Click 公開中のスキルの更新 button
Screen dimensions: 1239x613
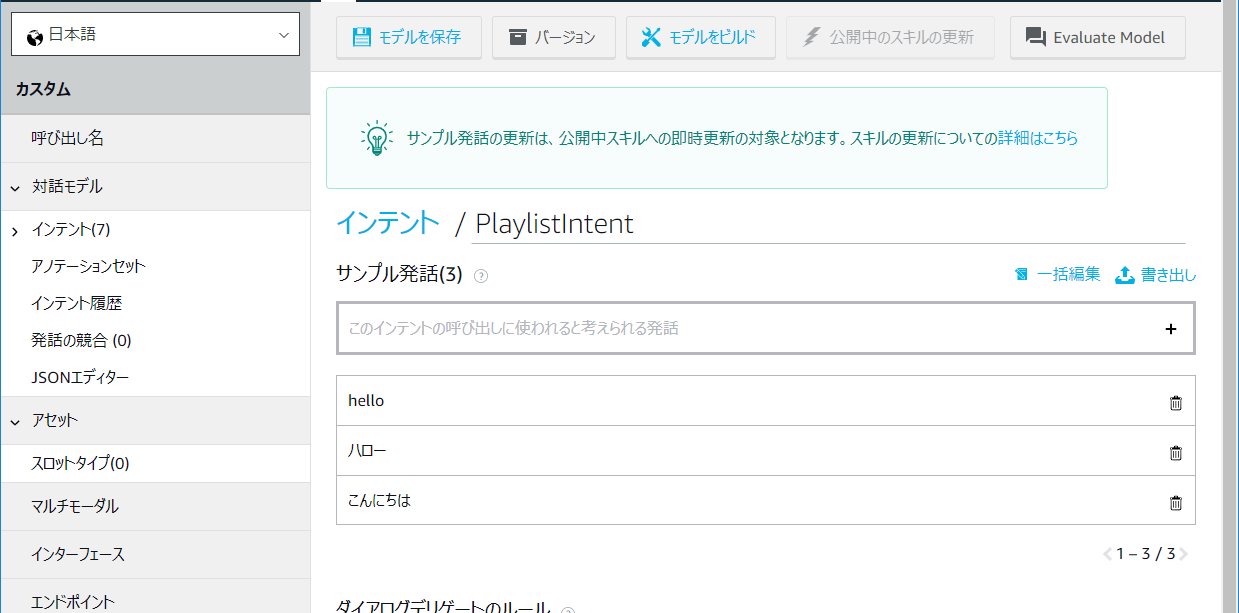coord(889,38)
